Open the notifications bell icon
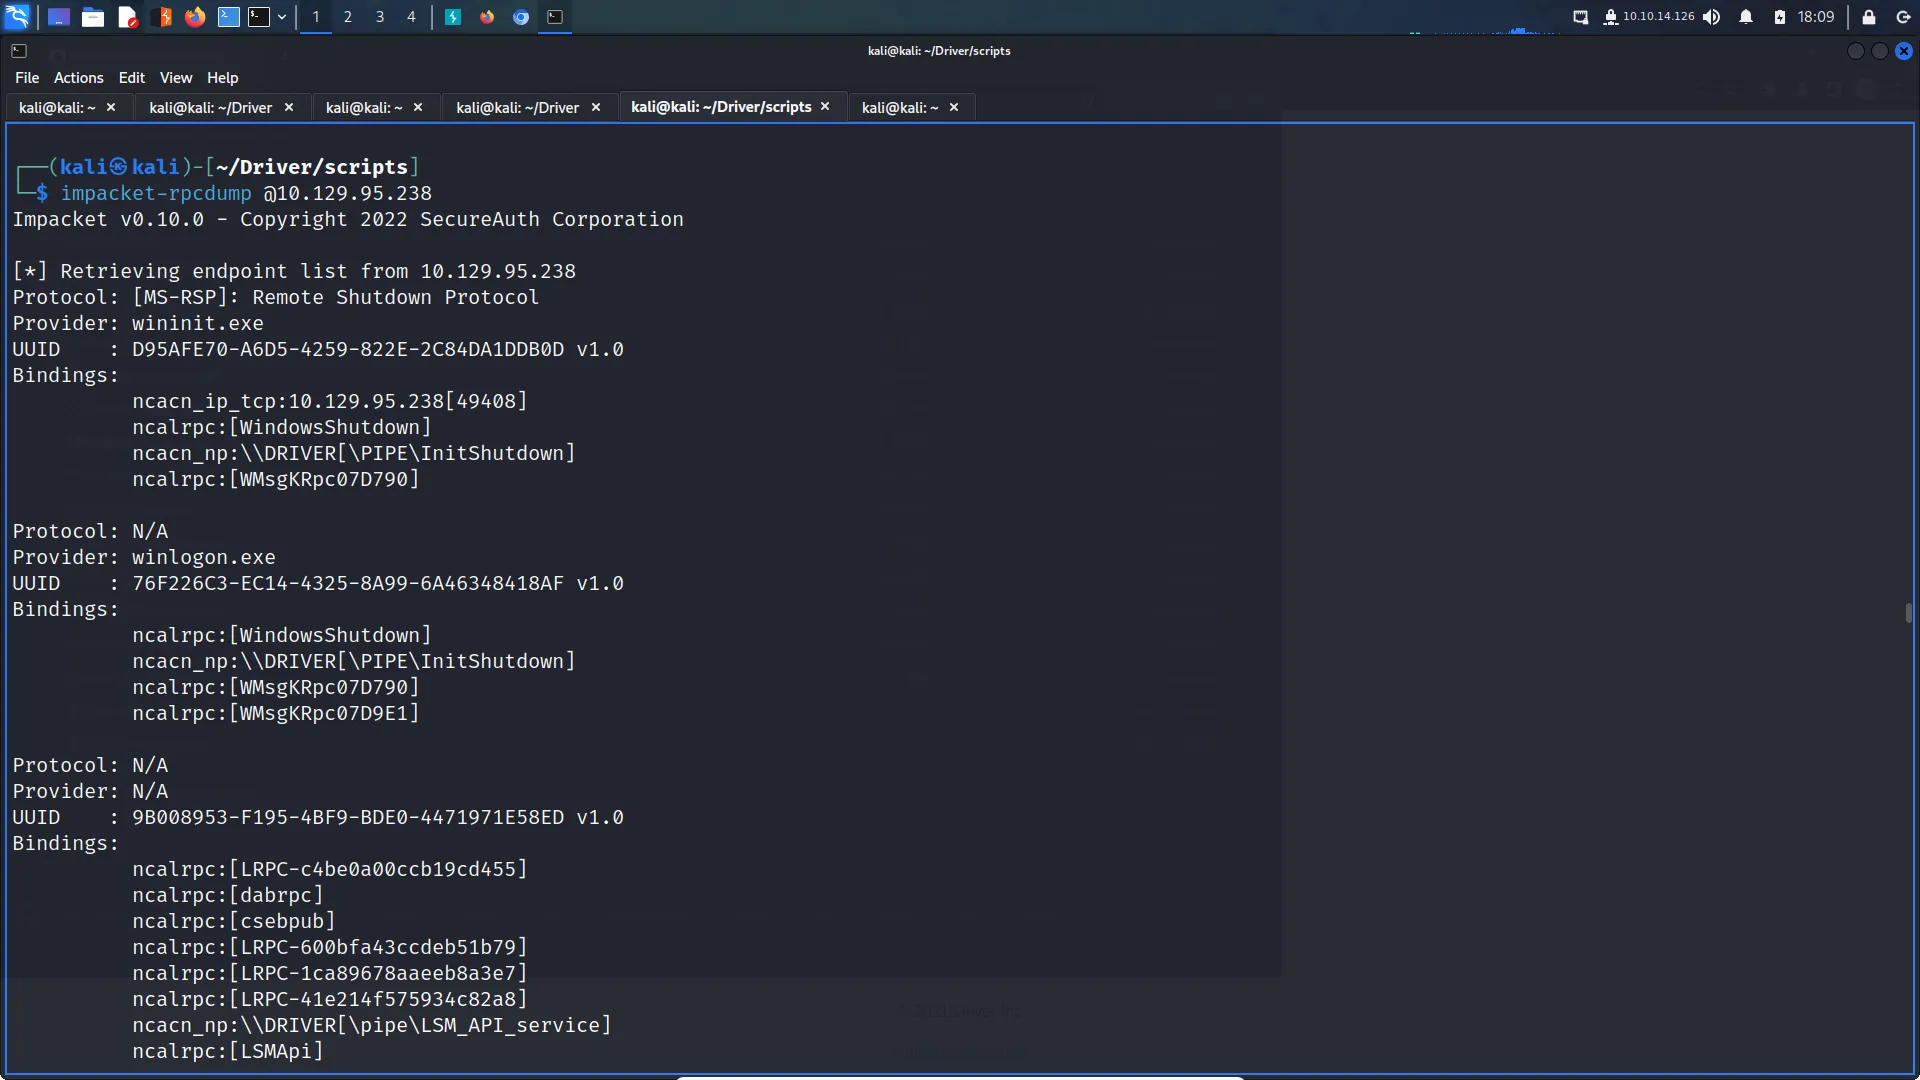Viewport: 1920px width, 1080px height. point(1746,17)
